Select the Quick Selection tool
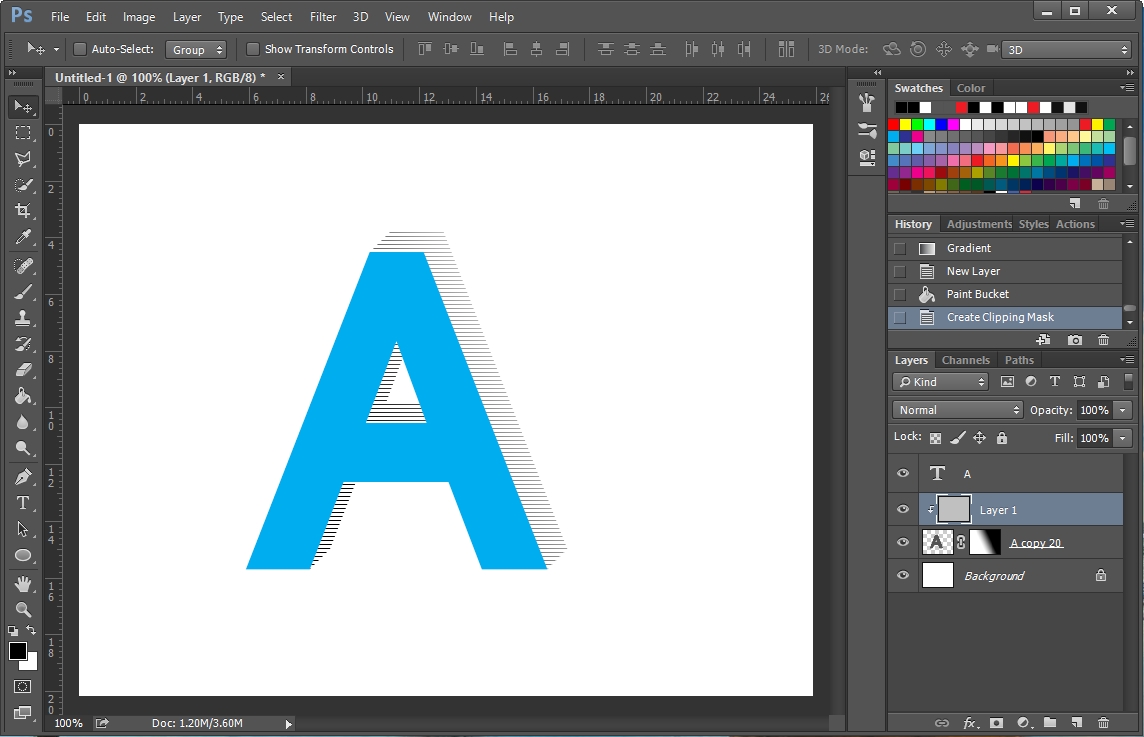The image size is (1144, 737). click(x=23, y=185)
